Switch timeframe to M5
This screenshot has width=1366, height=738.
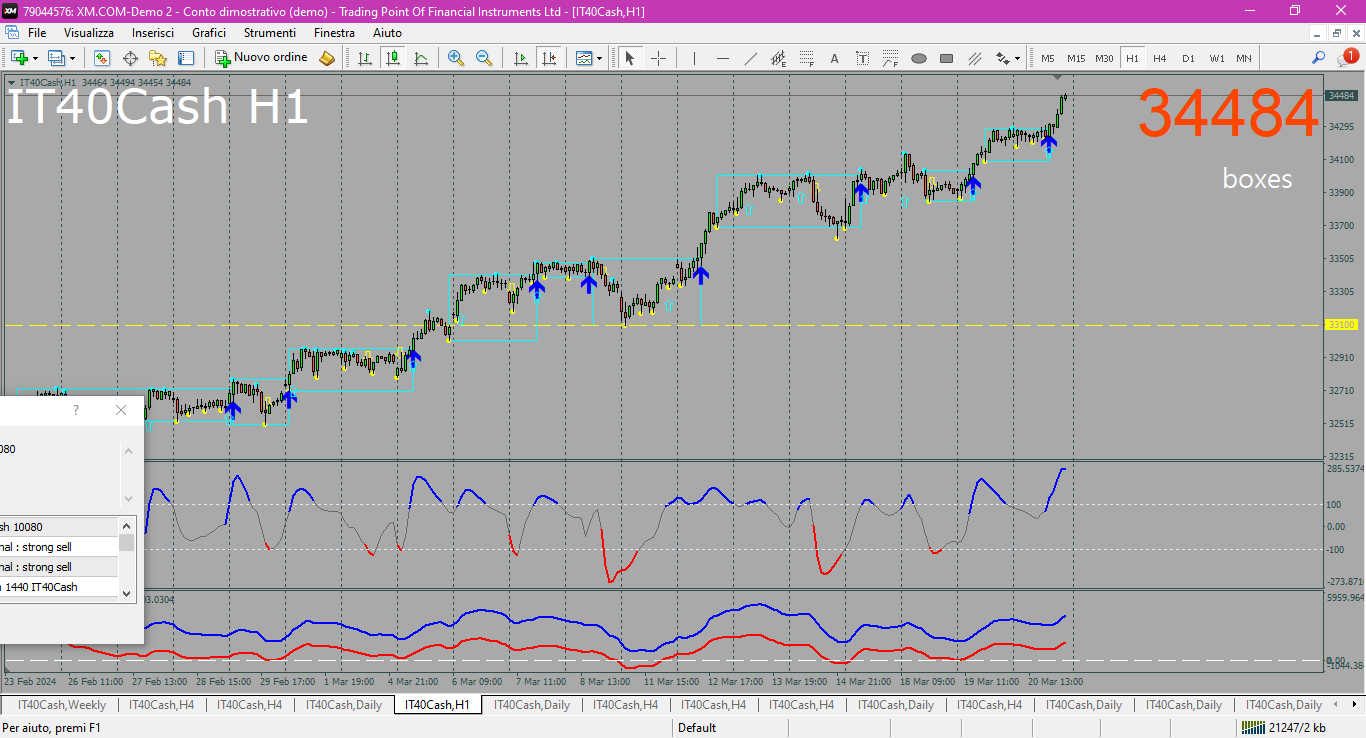[x=1048, y=58]
